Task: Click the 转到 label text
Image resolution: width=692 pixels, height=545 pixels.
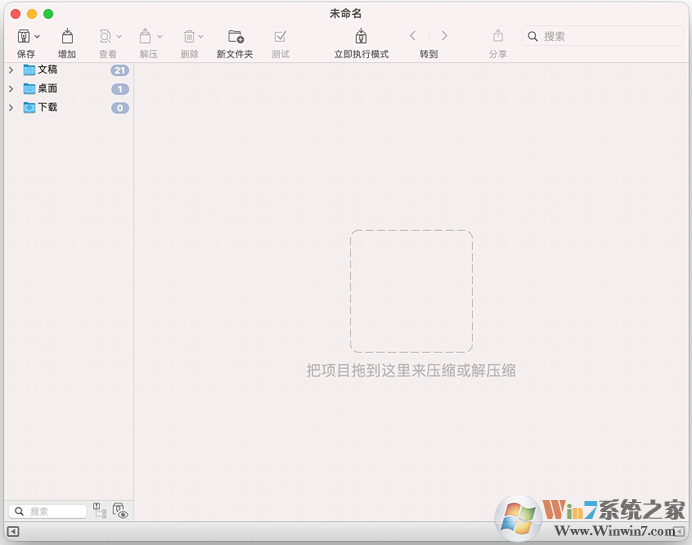Action: 429,54
